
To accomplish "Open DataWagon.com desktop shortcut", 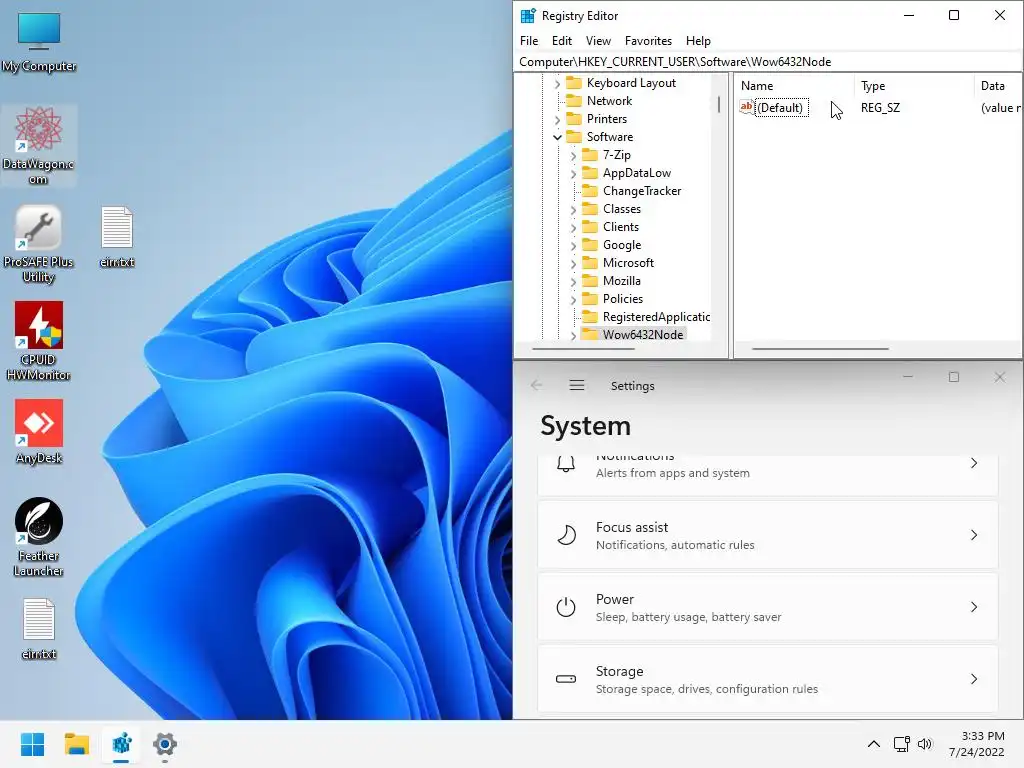I will [39, 145].
